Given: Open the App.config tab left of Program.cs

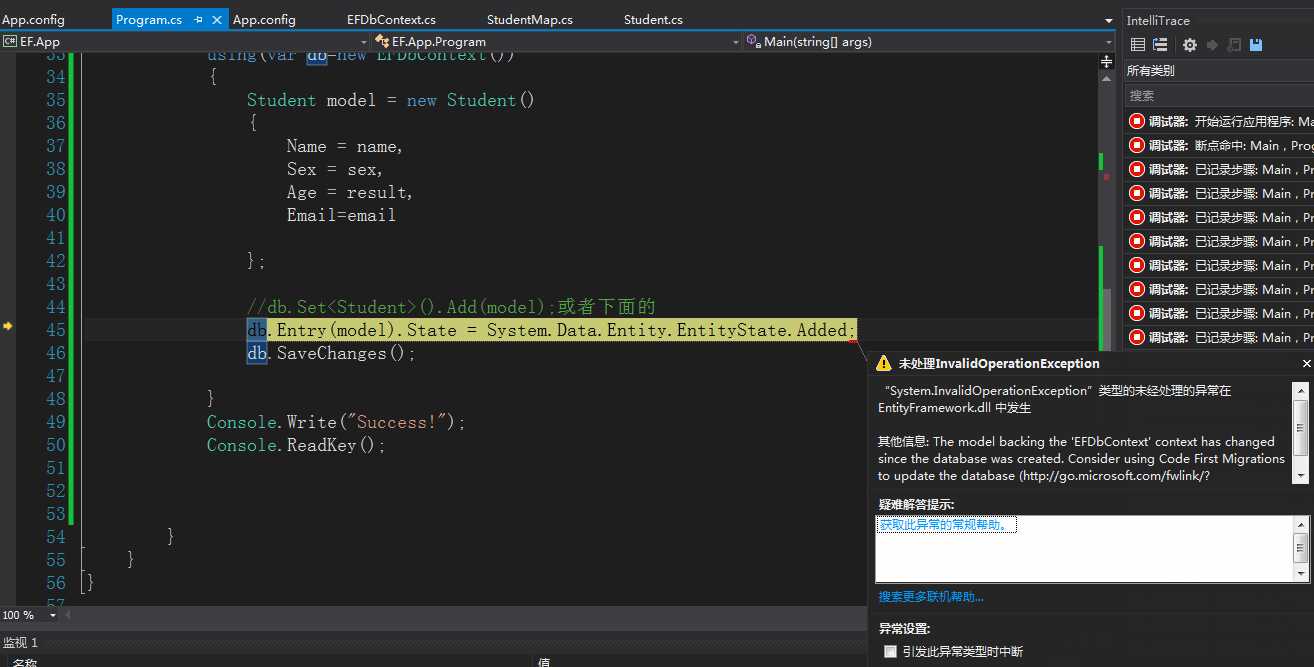Looking at the screenshot, I should [33, 20].
